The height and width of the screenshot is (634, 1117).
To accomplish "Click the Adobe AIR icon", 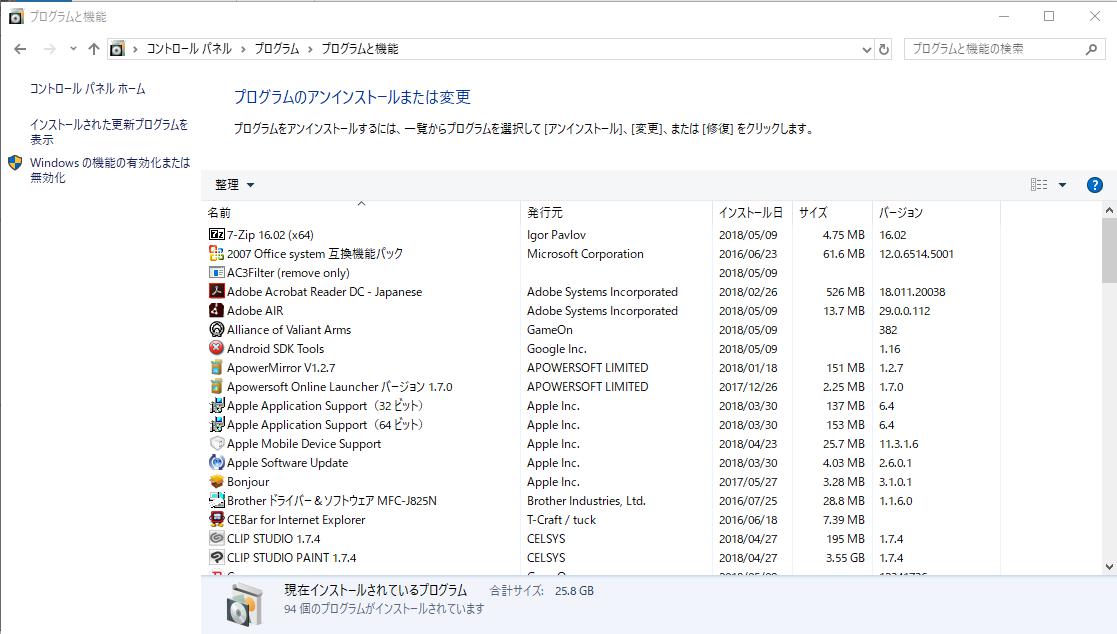I will coord(217,311).
